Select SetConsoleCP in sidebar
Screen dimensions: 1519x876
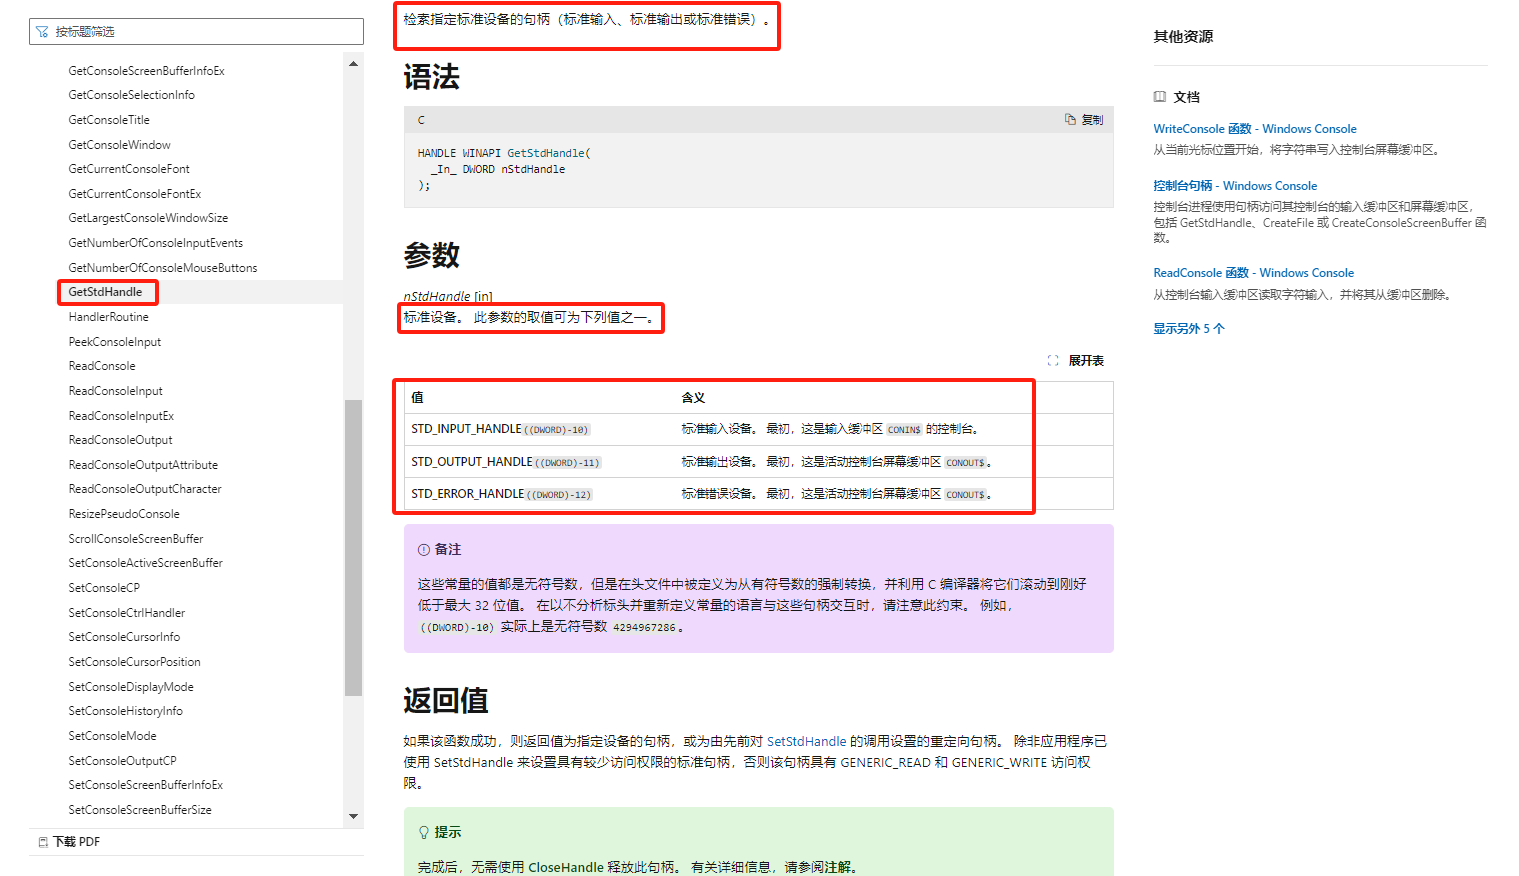click(104, 588)
